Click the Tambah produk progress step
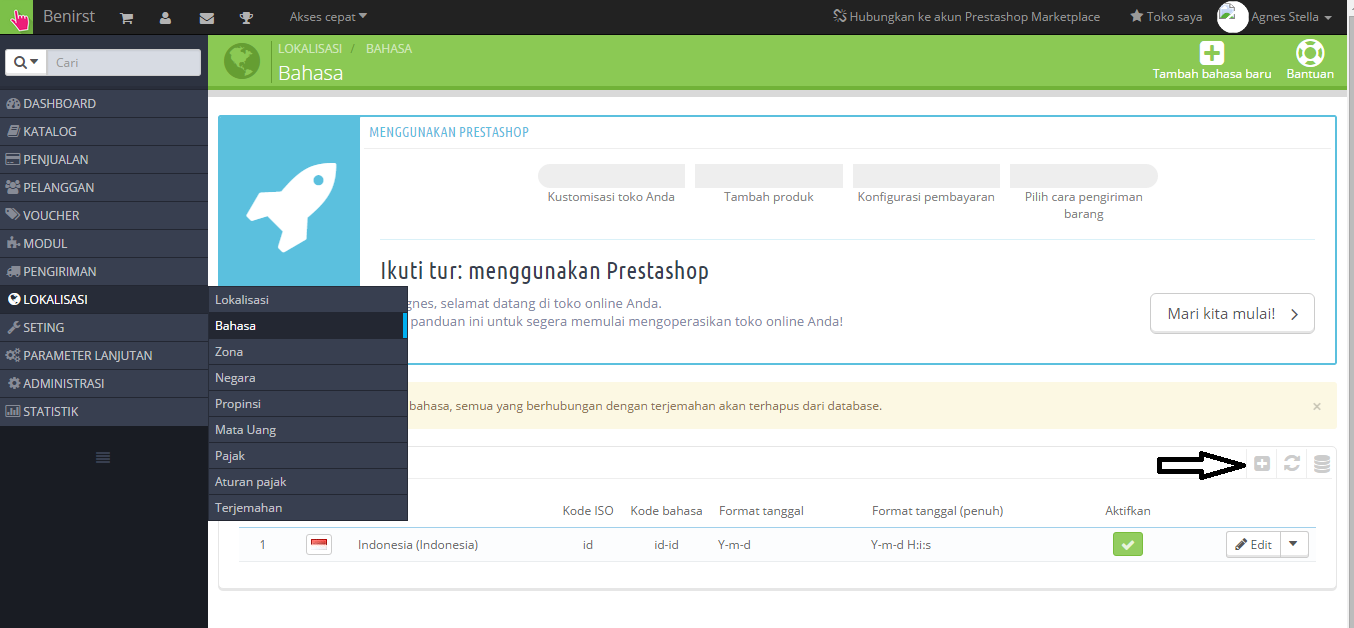 tap(769, 185)
